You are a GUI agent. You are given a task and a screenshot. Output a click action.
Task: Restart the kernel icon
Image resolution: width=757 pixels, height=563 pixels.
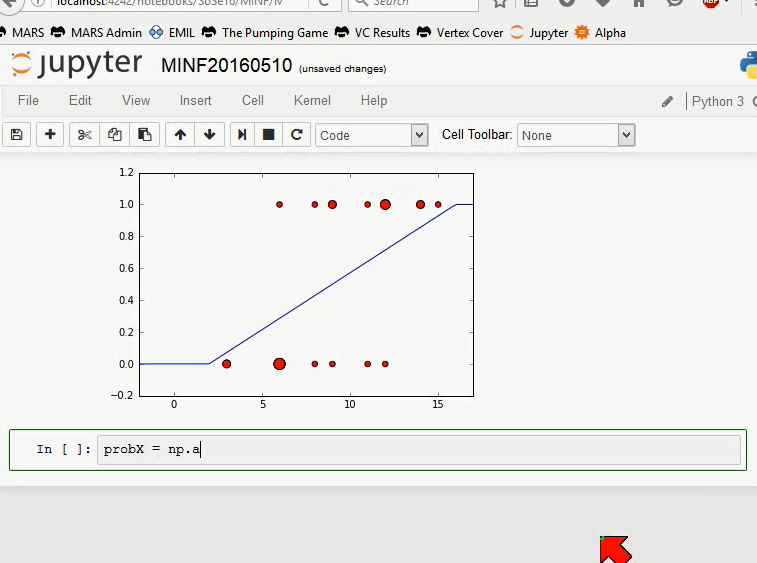(296, 135)
